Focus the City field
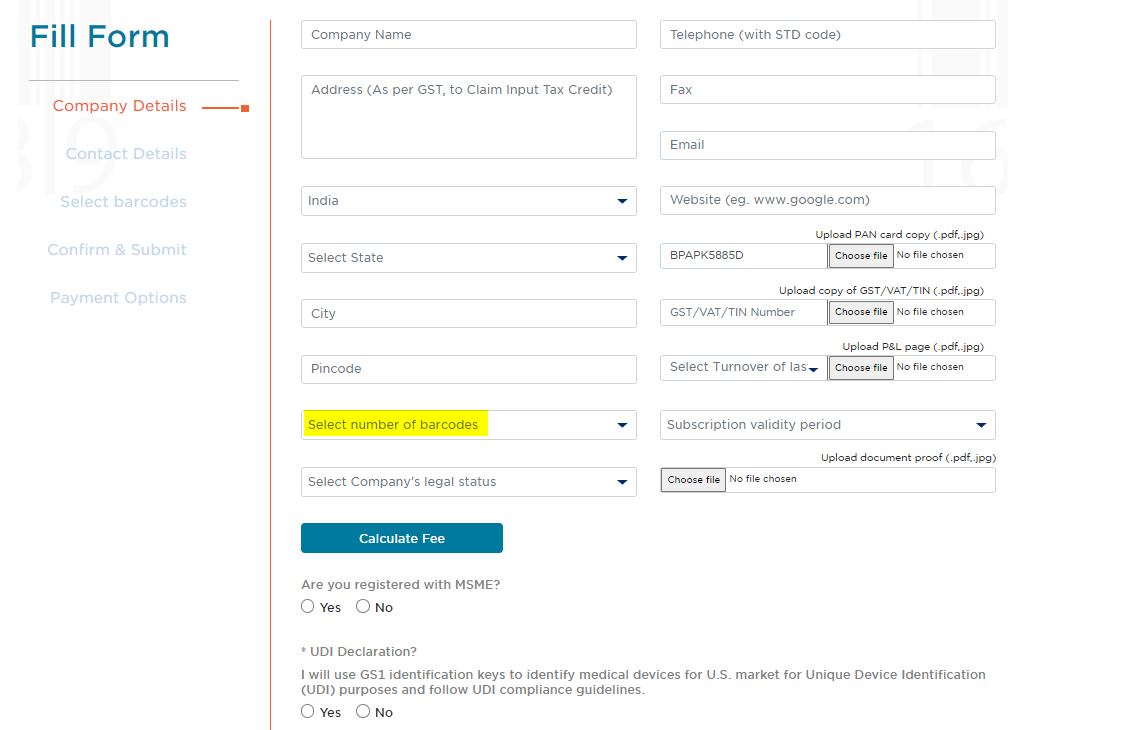 (469, 314)
